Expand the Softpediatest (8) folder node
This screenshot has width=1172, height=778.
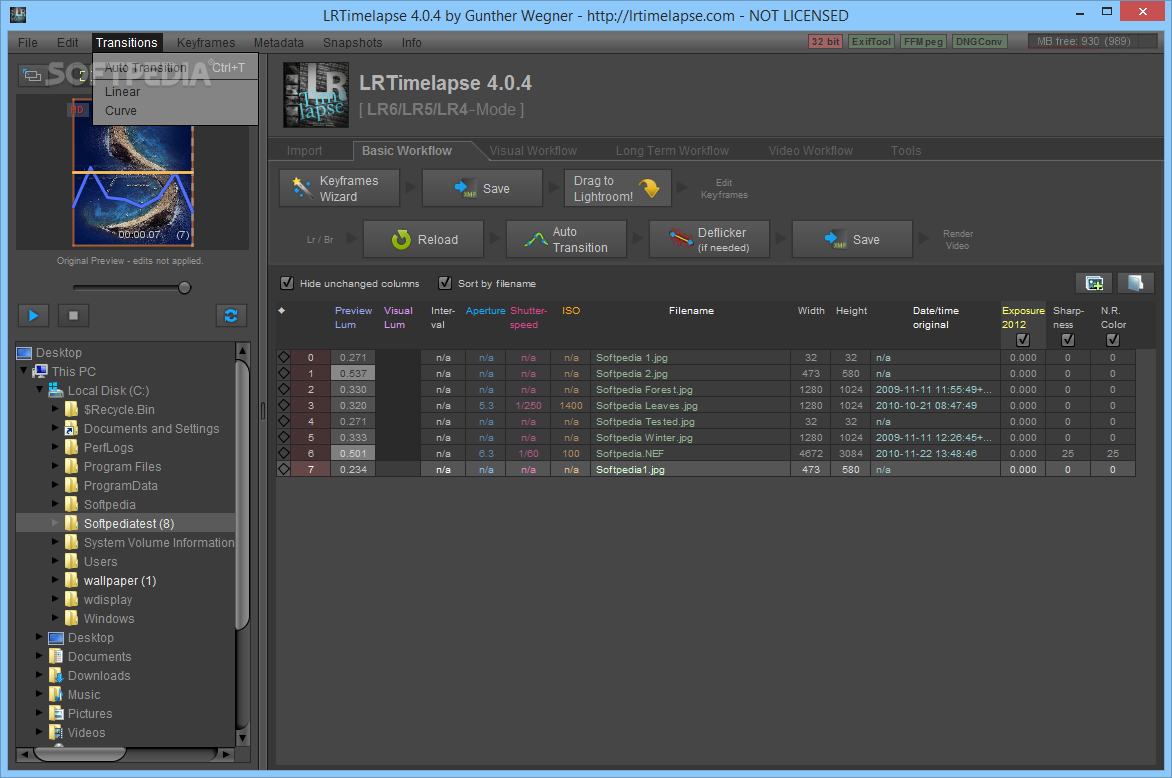click(55, 523)
